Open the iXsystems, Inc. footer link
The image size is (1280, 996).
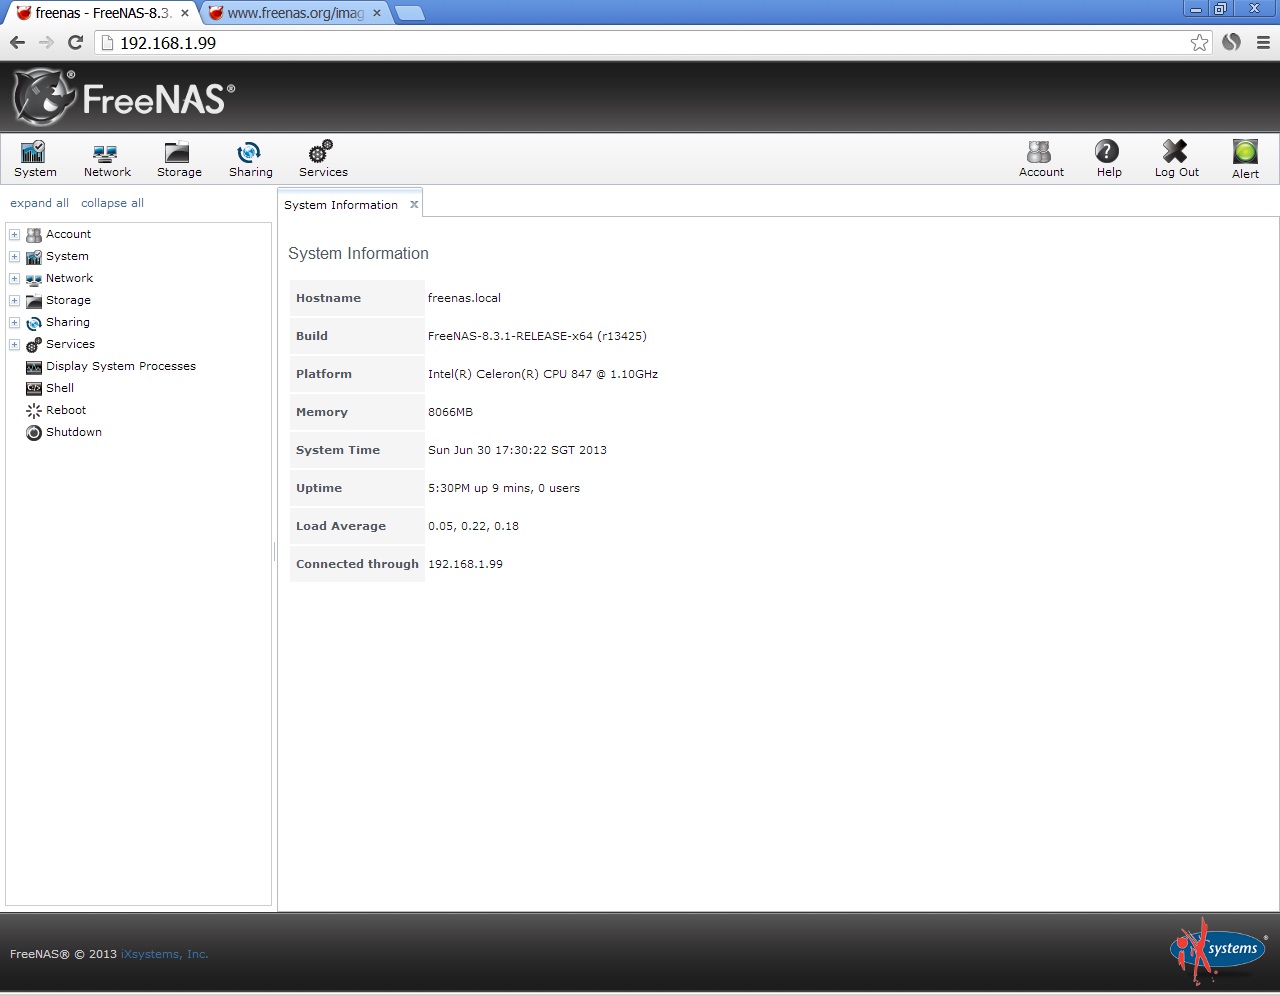click(x=164, y=954)
